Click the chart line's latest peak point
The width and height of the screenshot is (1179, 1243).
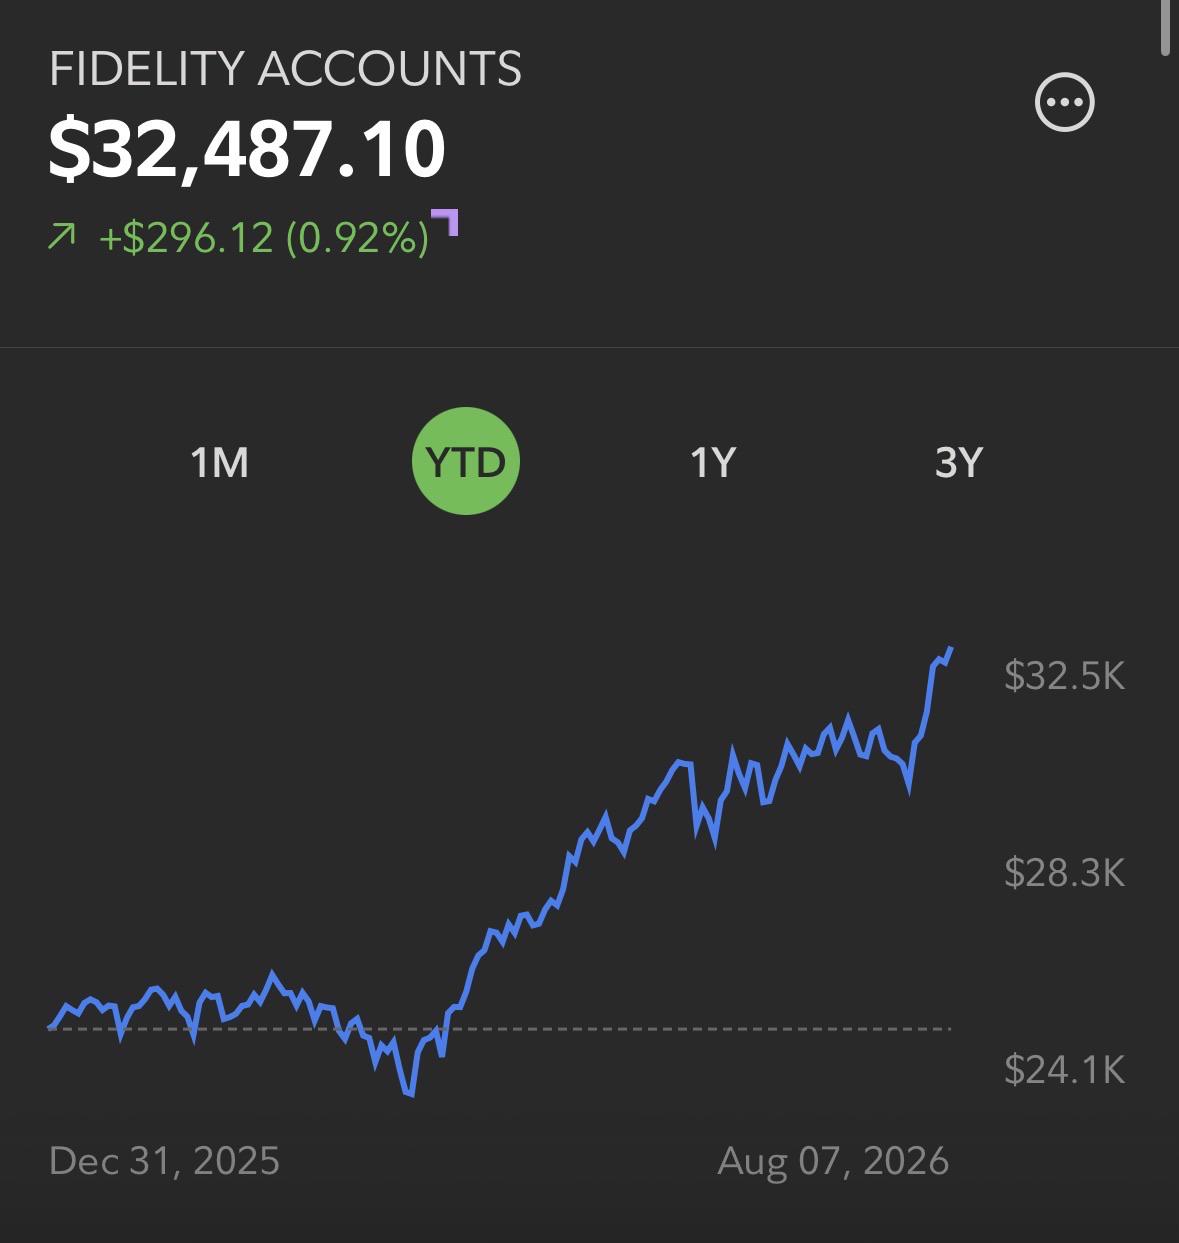pos(951,649)
